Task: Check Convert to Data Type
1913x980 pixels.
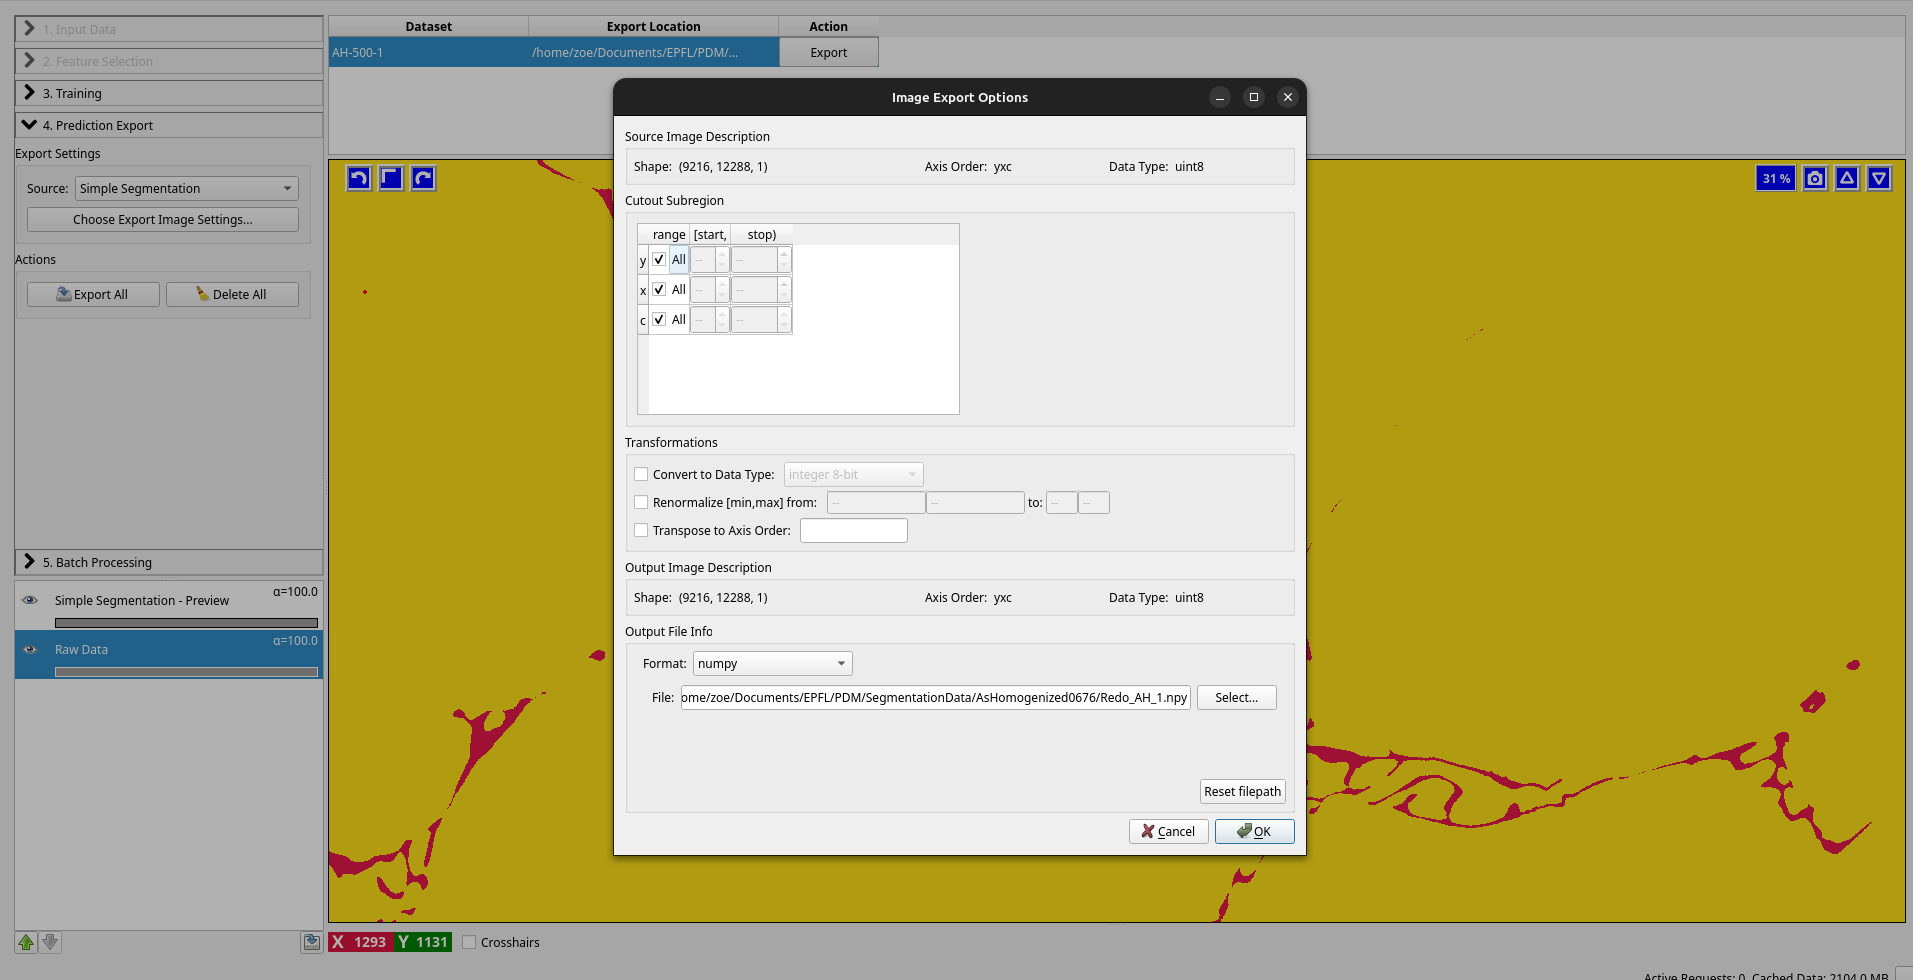Action: [x=641, y=474]
